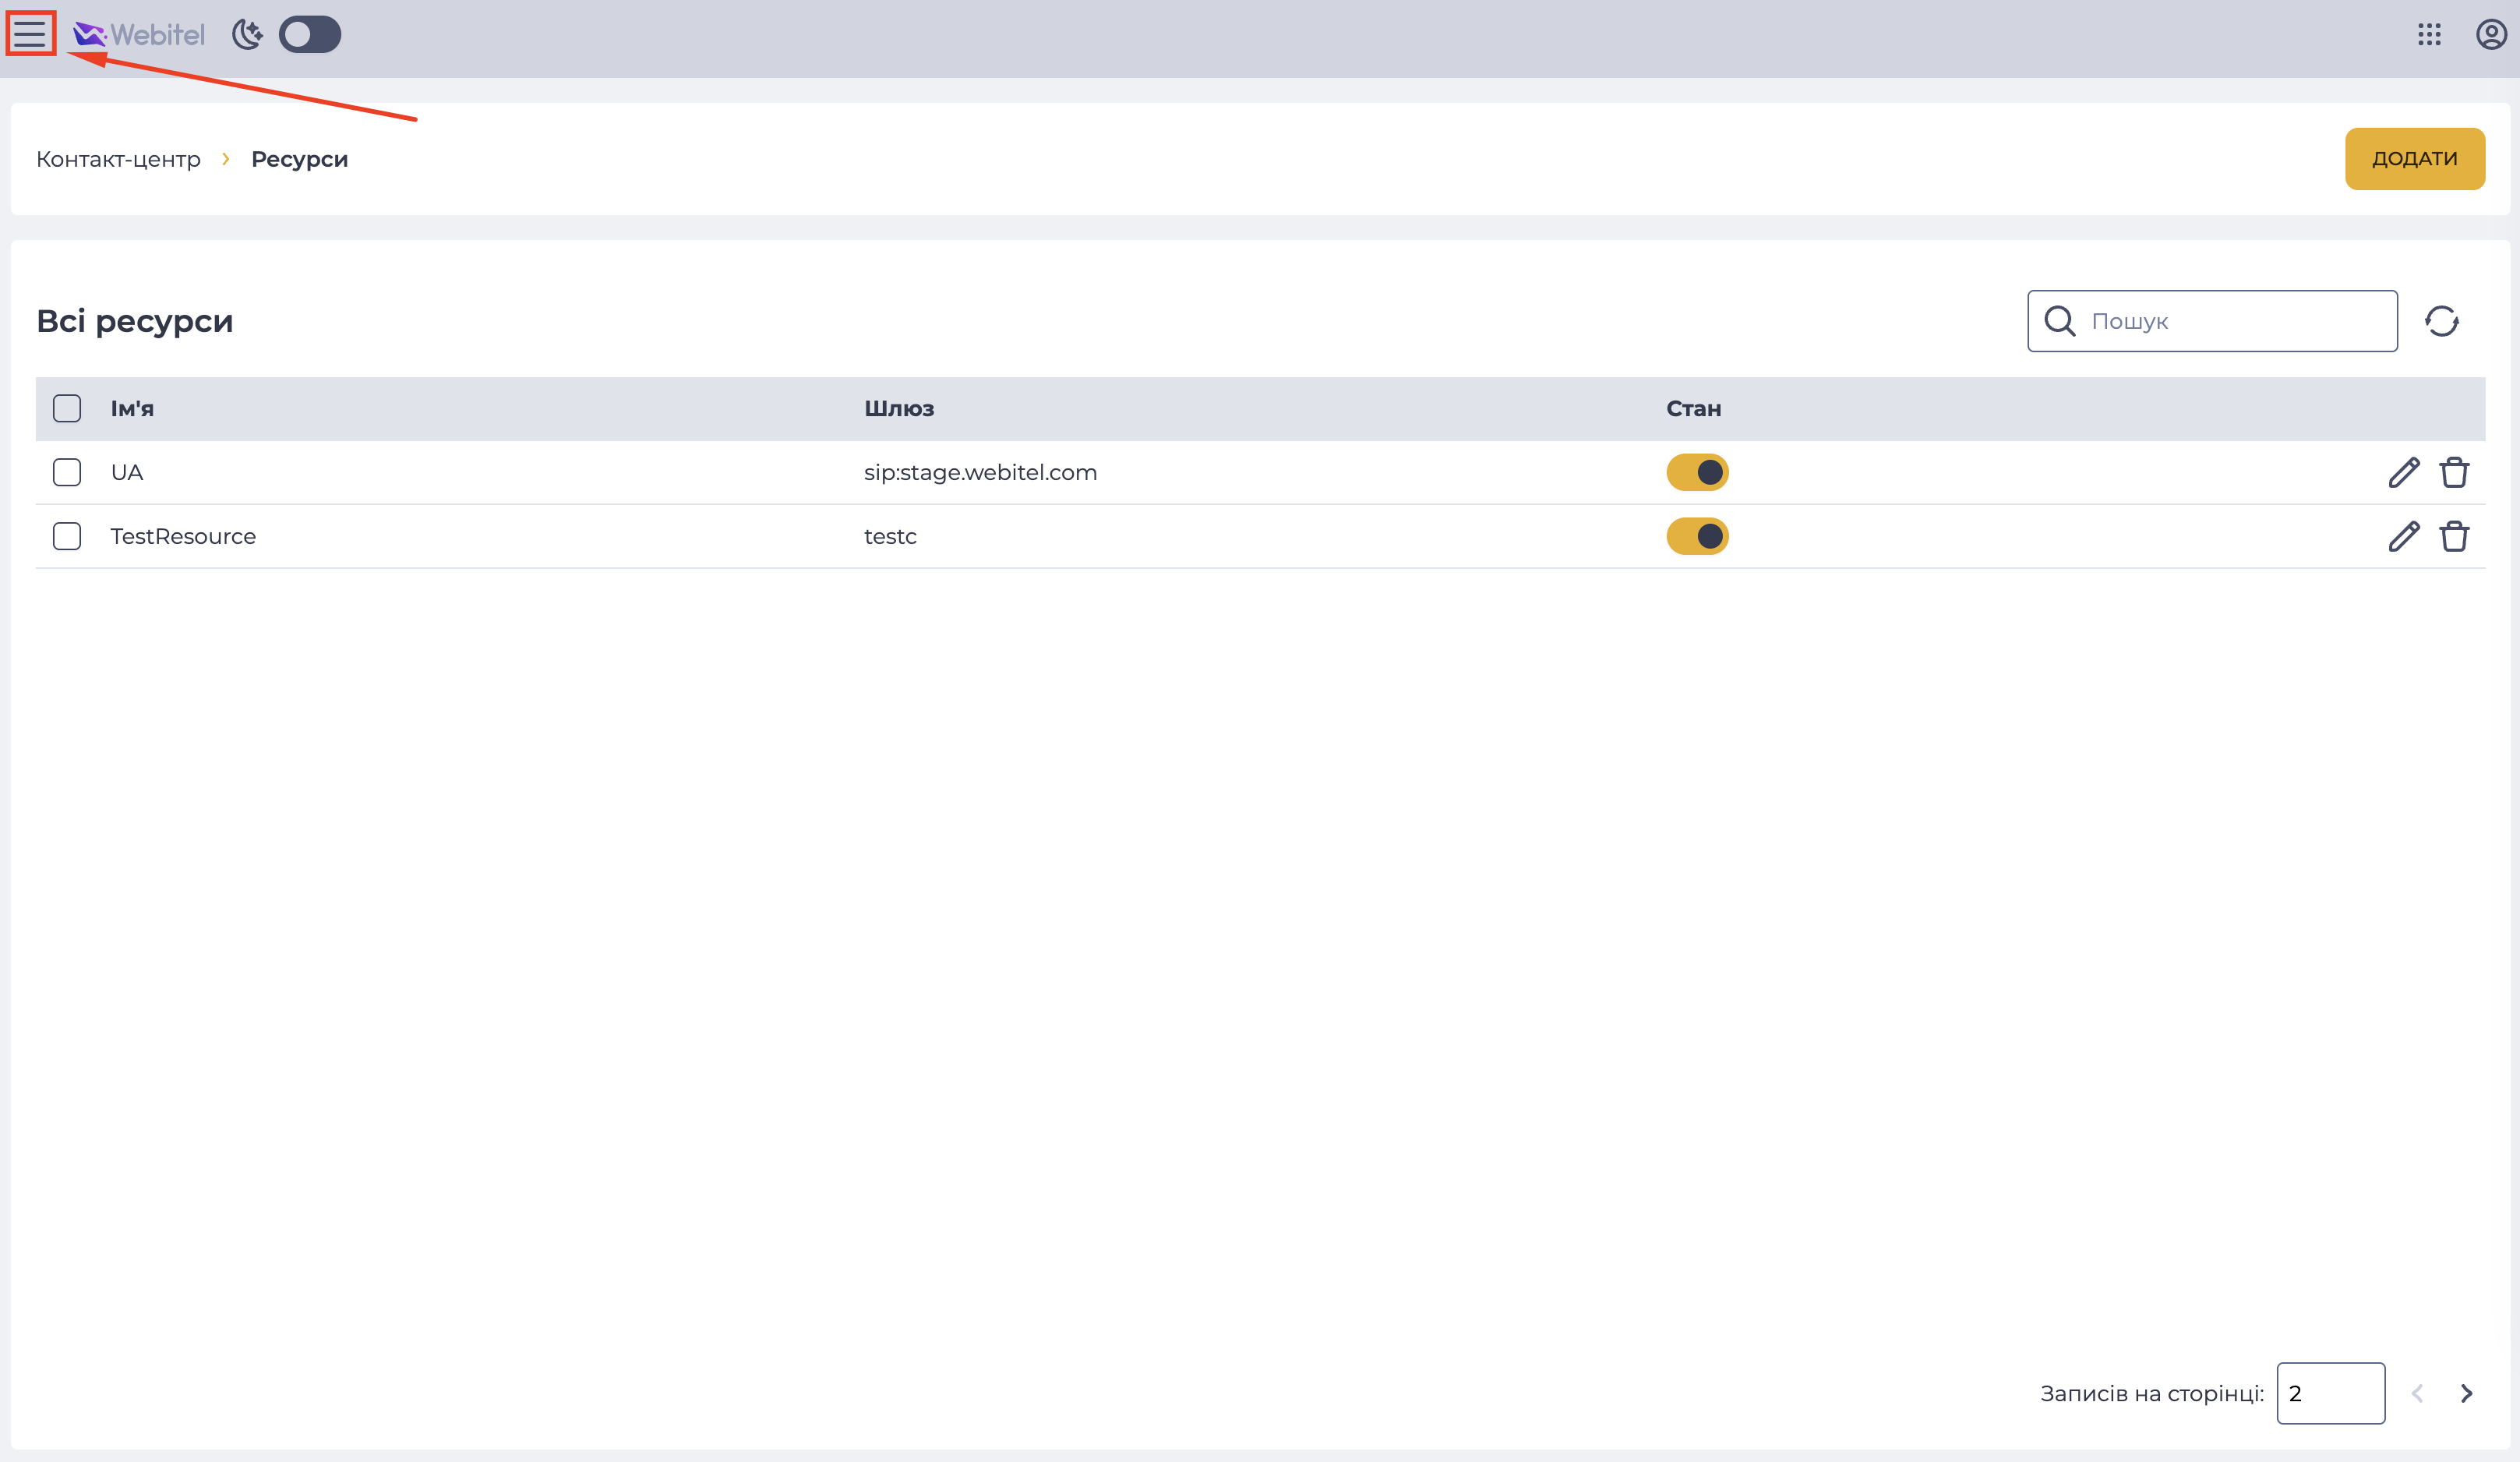
Task: Open the TestResource name
Action: tap(183, 536)
